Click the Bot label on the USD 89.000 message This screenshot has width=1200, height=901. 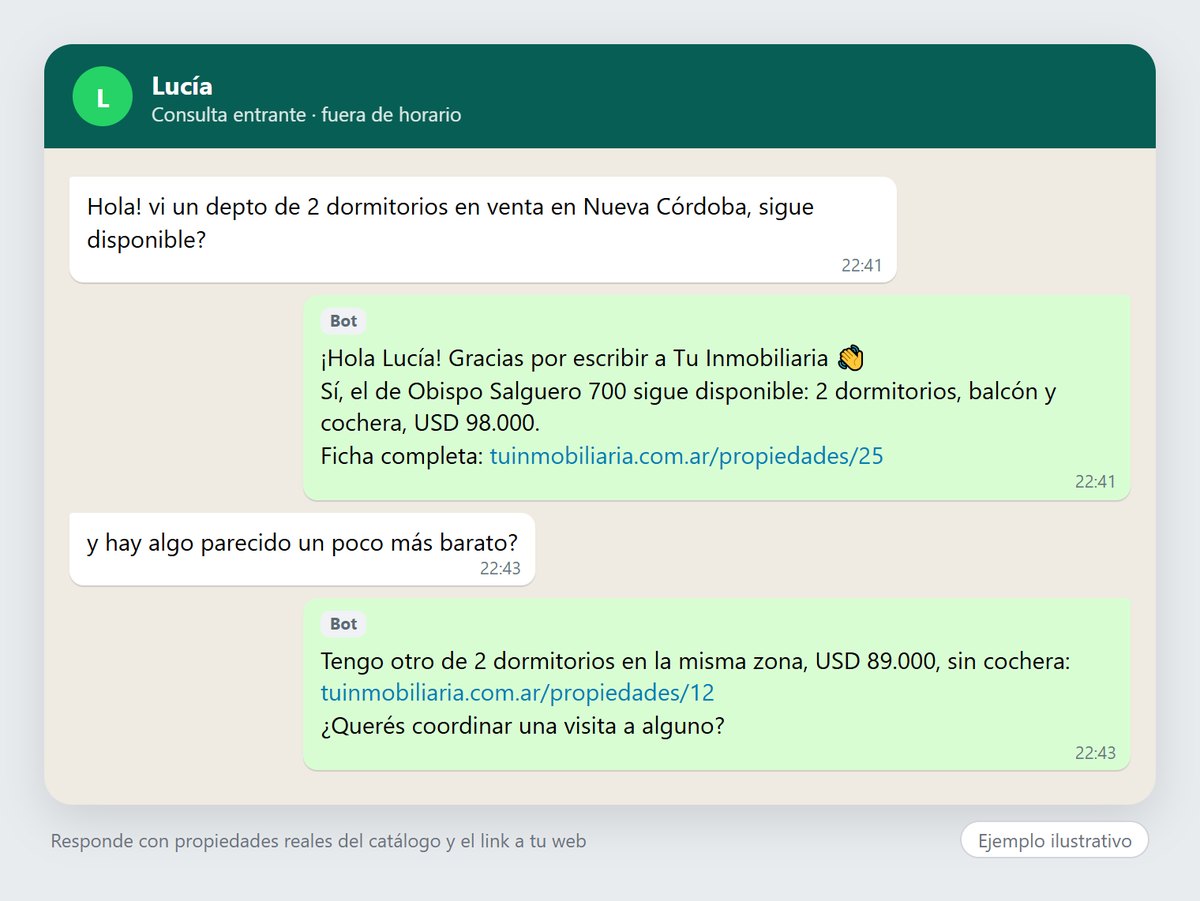click(x=344, y=624)
